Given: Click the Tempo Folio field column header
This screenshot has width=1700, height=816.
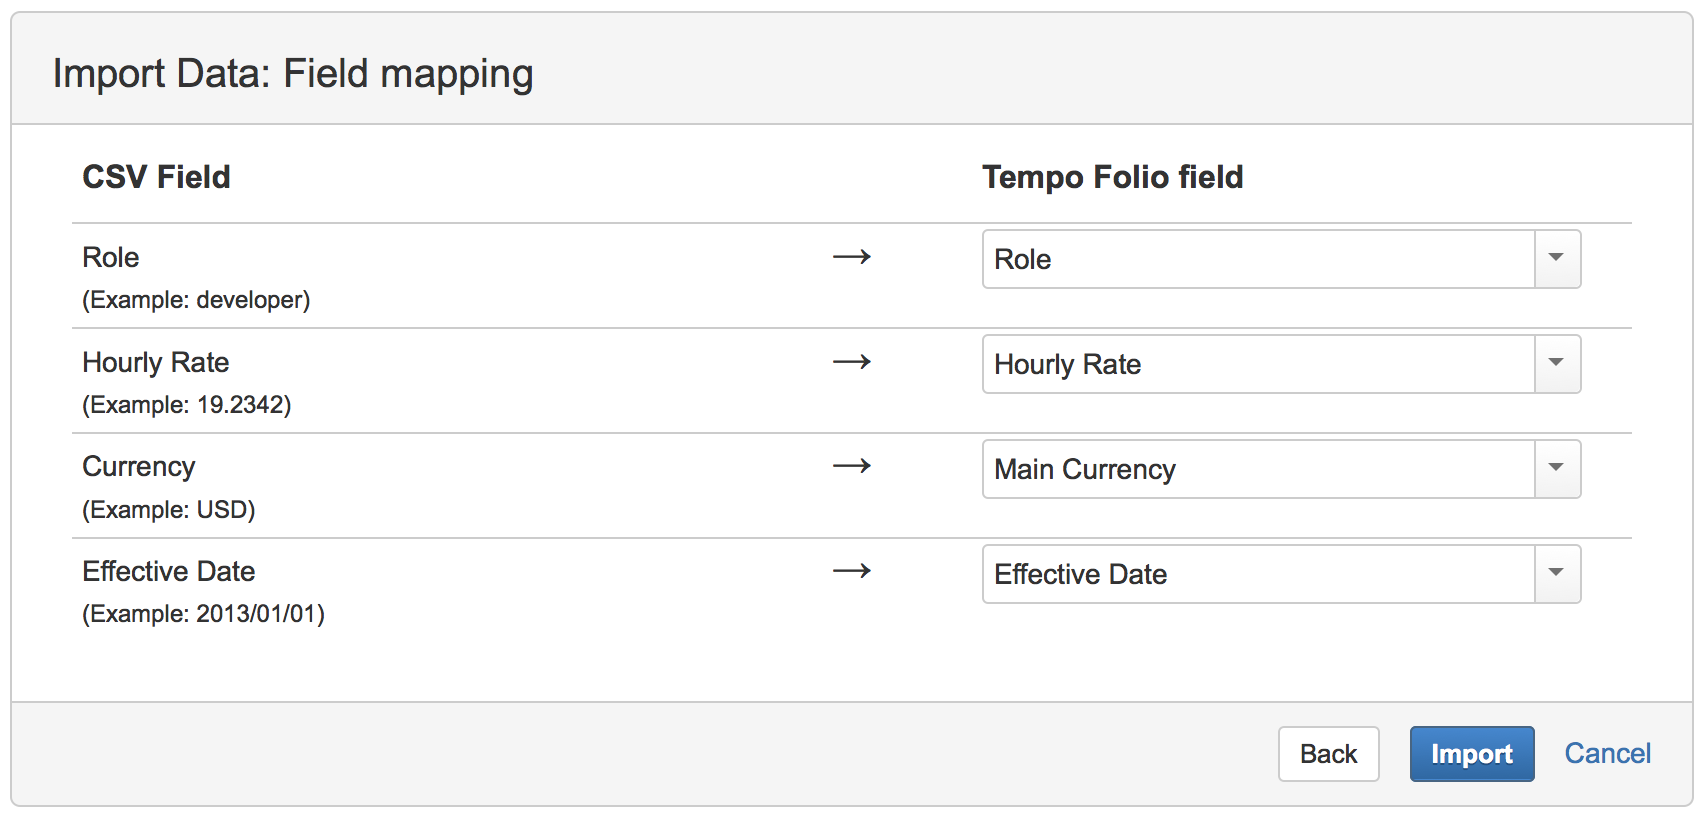Looking at the screenshot, I should [x=1113, y=177].
